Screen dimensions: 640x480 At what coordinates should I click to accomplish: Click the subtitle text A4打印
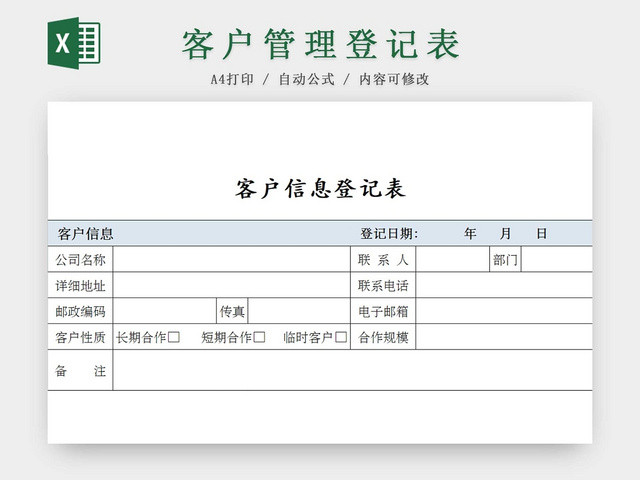(x=232, y=79)
